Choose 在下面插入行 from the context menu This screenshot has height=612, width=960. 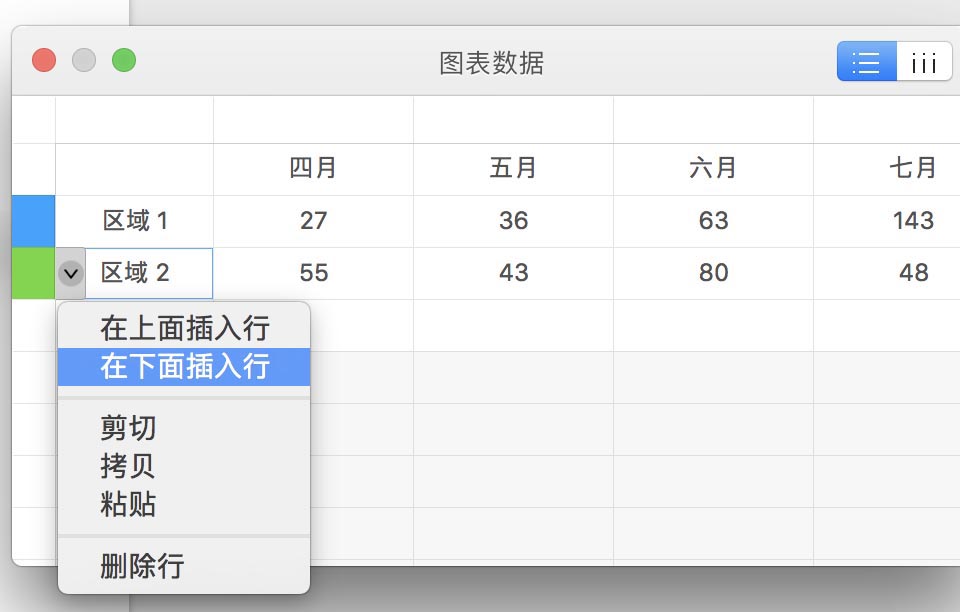[184, 367]
